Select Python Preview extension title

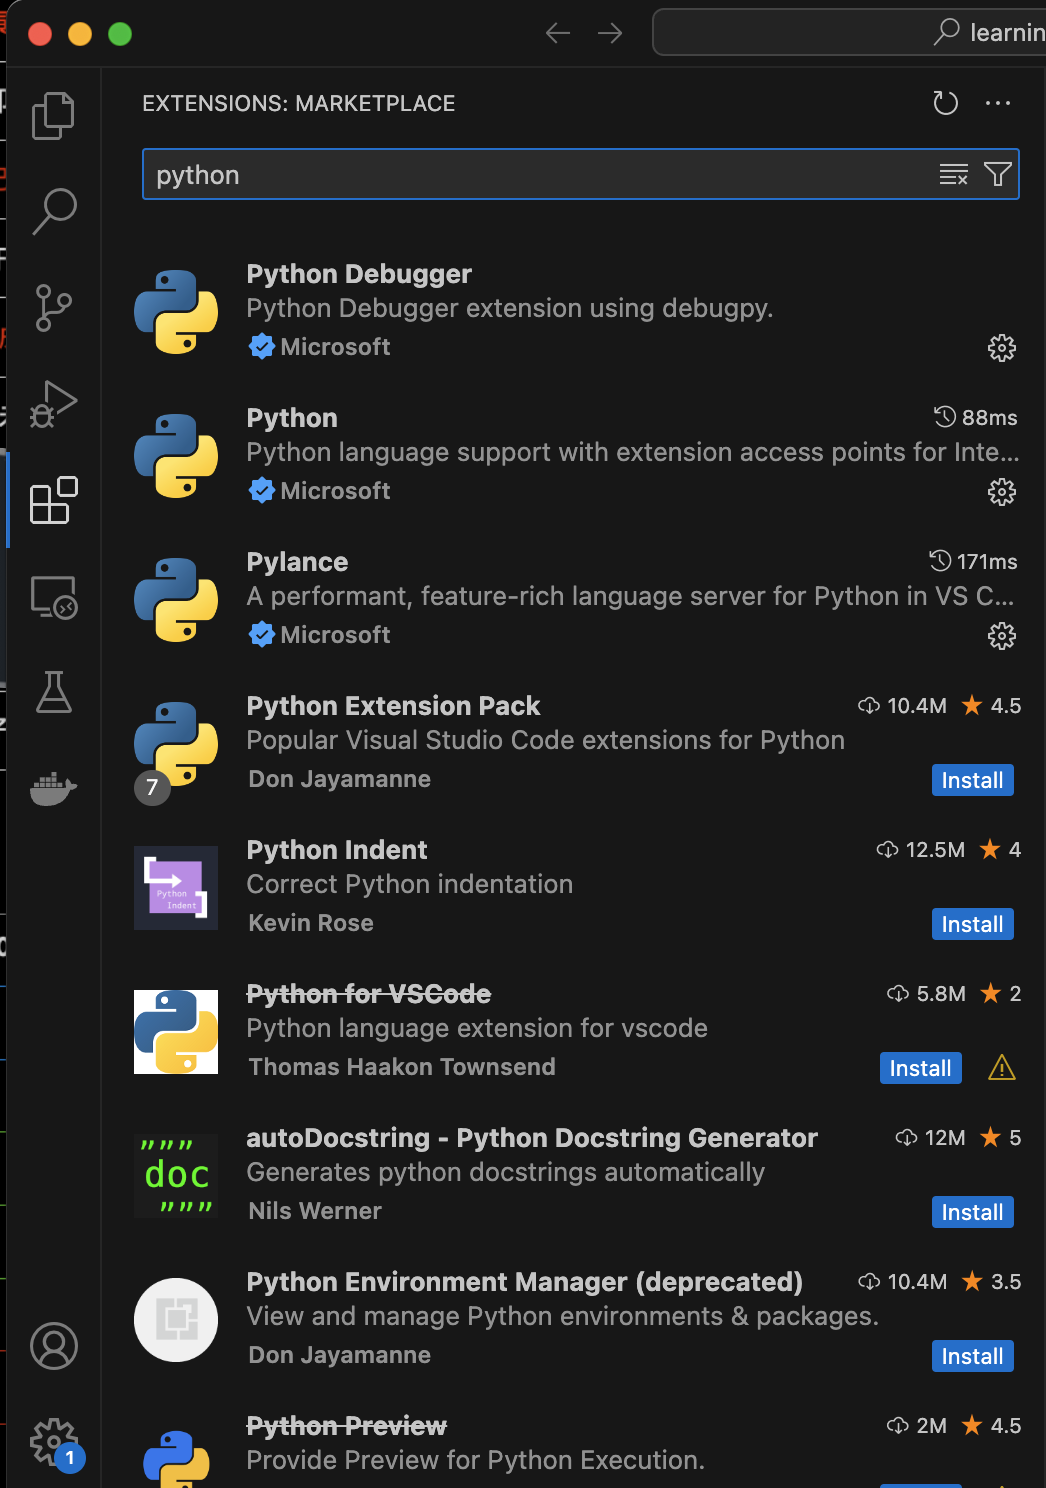[347, 1426]
